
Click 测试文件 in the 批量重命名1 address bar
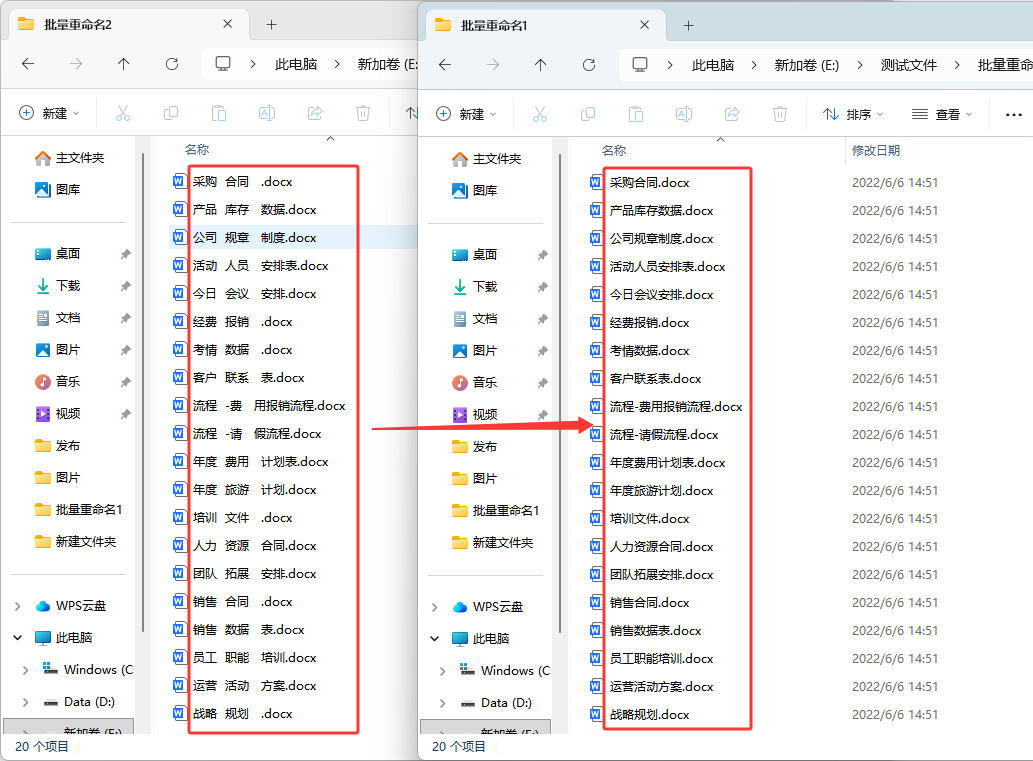(x=908, y=65)
